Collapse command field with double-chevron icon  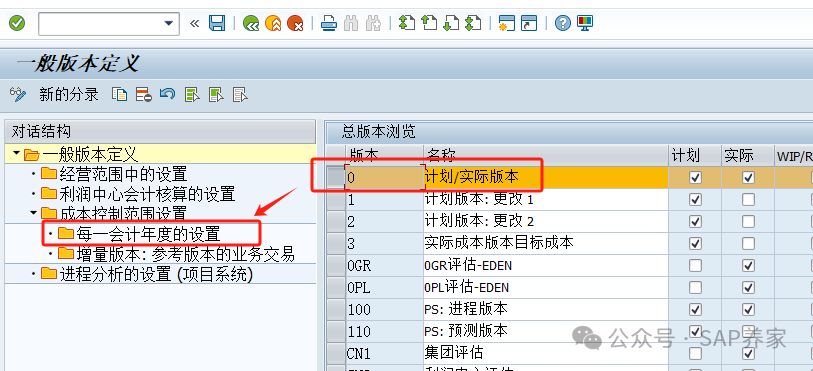pos(194,23)
